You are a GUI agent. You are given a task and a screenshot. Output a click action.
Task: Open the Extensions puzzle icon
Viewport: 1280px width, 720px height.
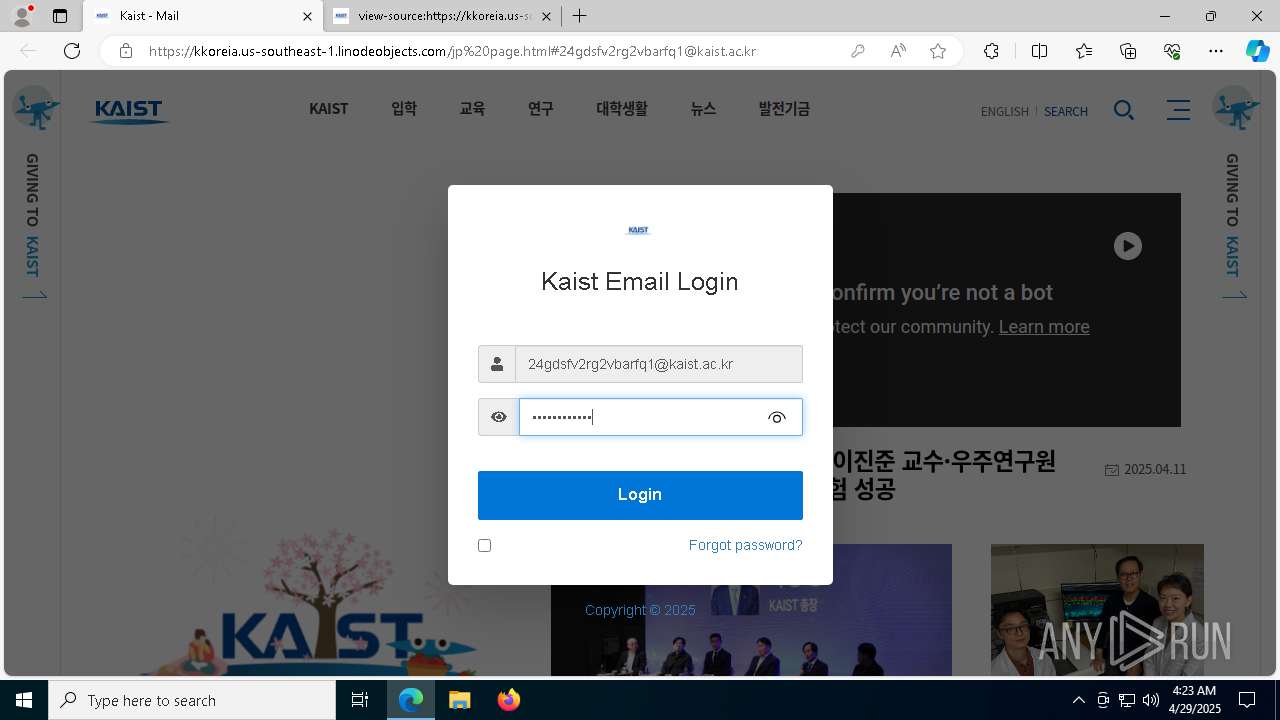(991, 51)
